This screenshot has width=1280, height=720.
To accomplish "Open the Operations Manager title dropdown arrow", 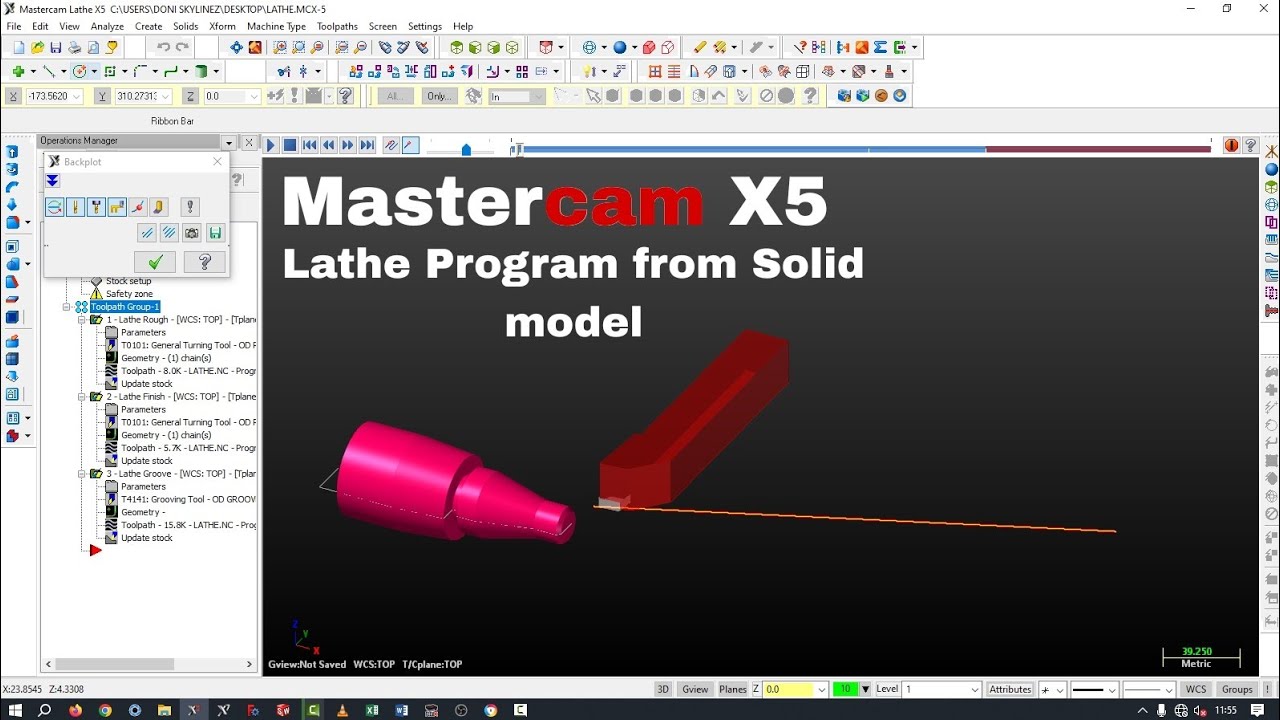I will click(x=229, y=142).
